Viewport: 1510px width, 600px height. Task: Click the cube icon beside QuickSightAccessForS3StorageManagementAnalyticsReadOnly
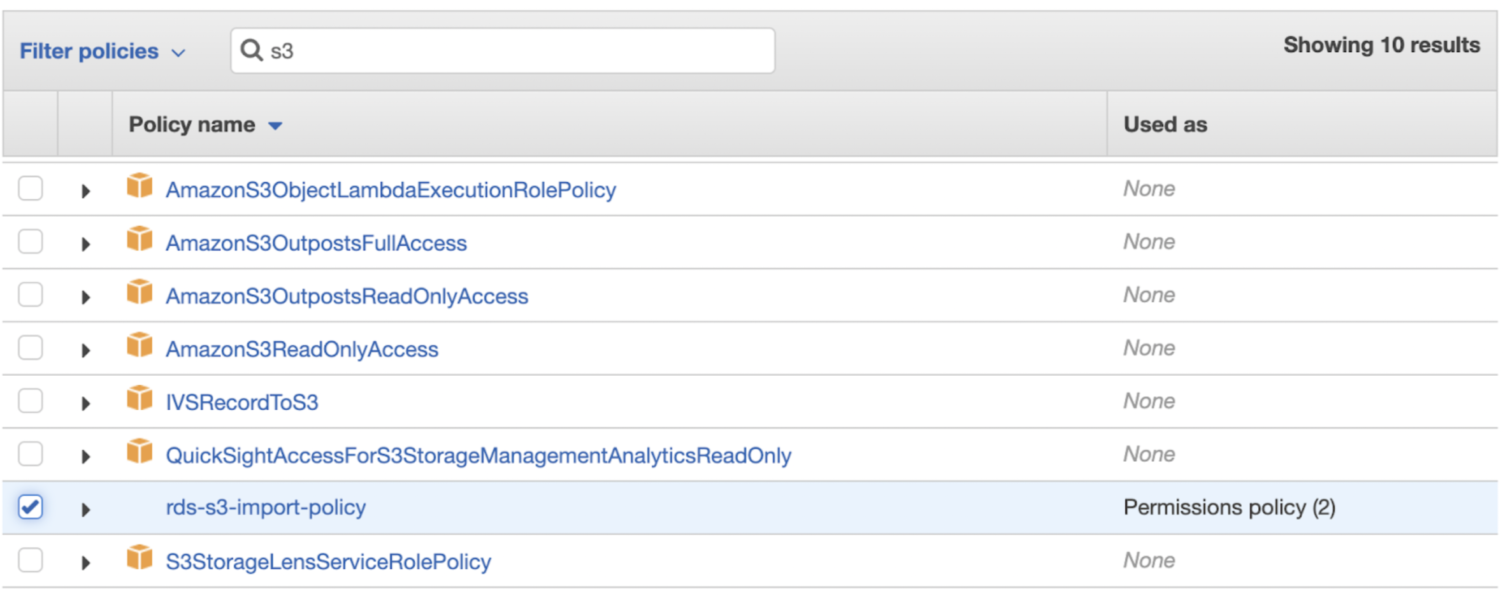140,454
